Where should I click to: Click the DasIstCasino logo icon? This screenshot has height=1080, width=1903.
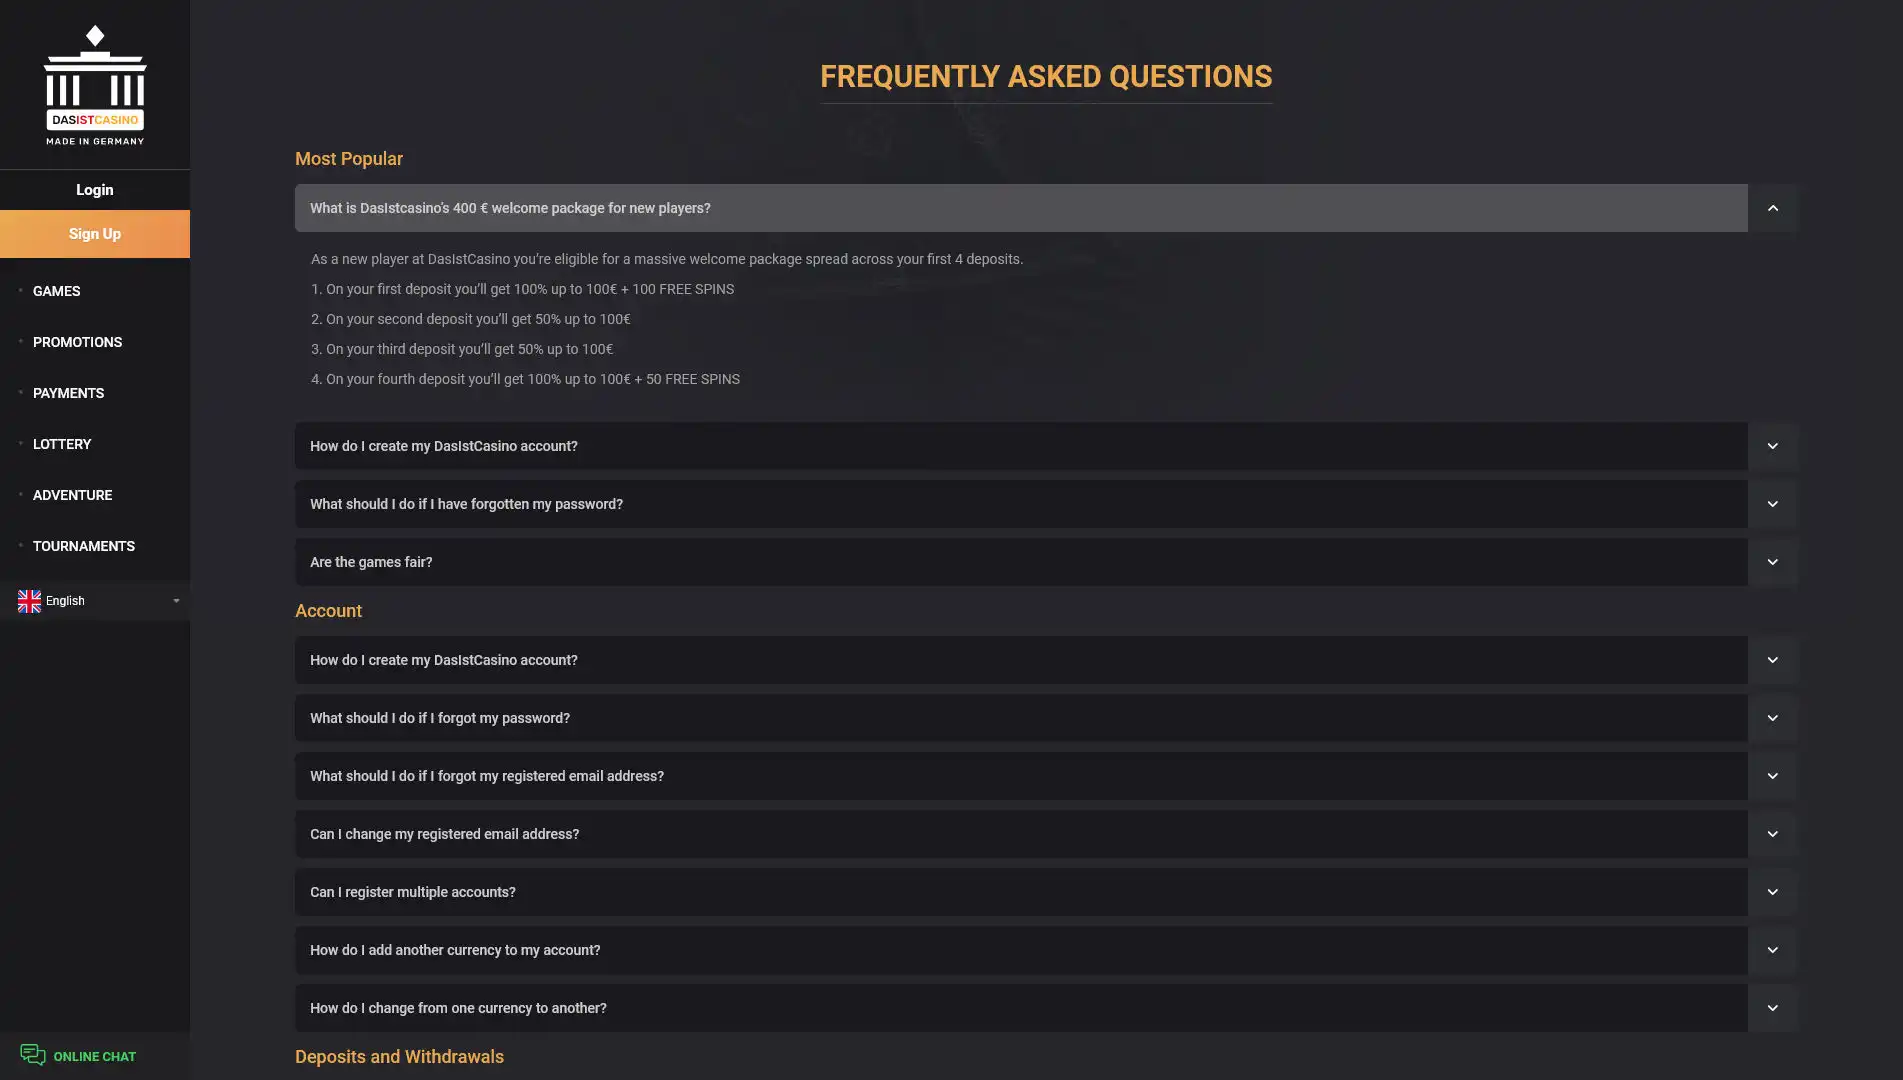click(x=95, y=85)
